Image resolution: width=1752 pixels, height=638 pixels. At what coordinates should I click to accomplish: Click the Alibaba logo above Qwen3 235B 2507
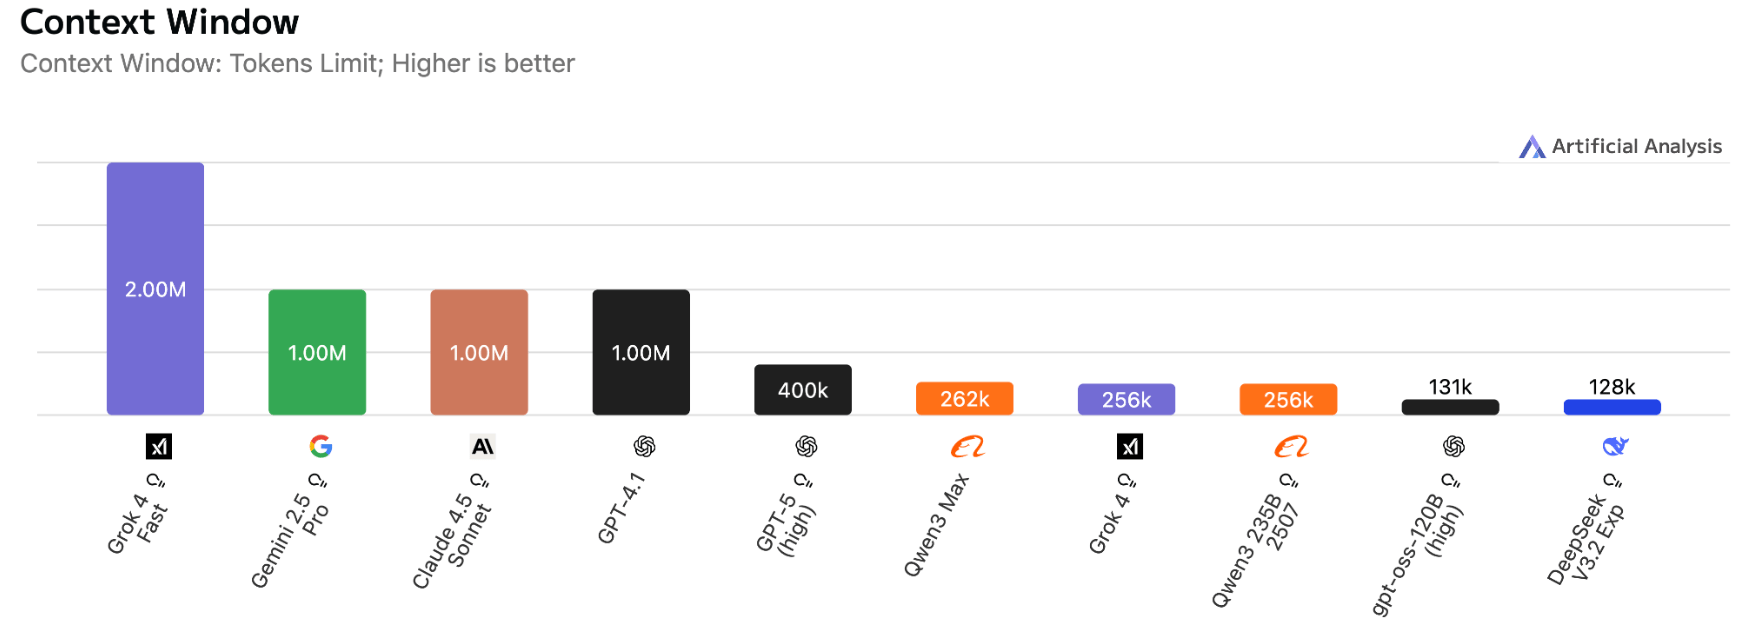[x=1291, y=446]
